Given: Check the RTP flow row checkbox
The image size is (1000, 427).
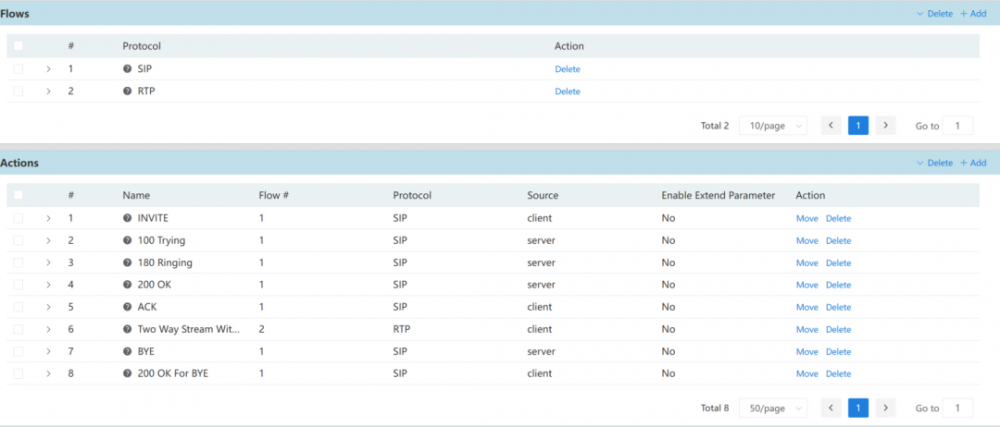Looking at the screenshot, I should (18, 91).
